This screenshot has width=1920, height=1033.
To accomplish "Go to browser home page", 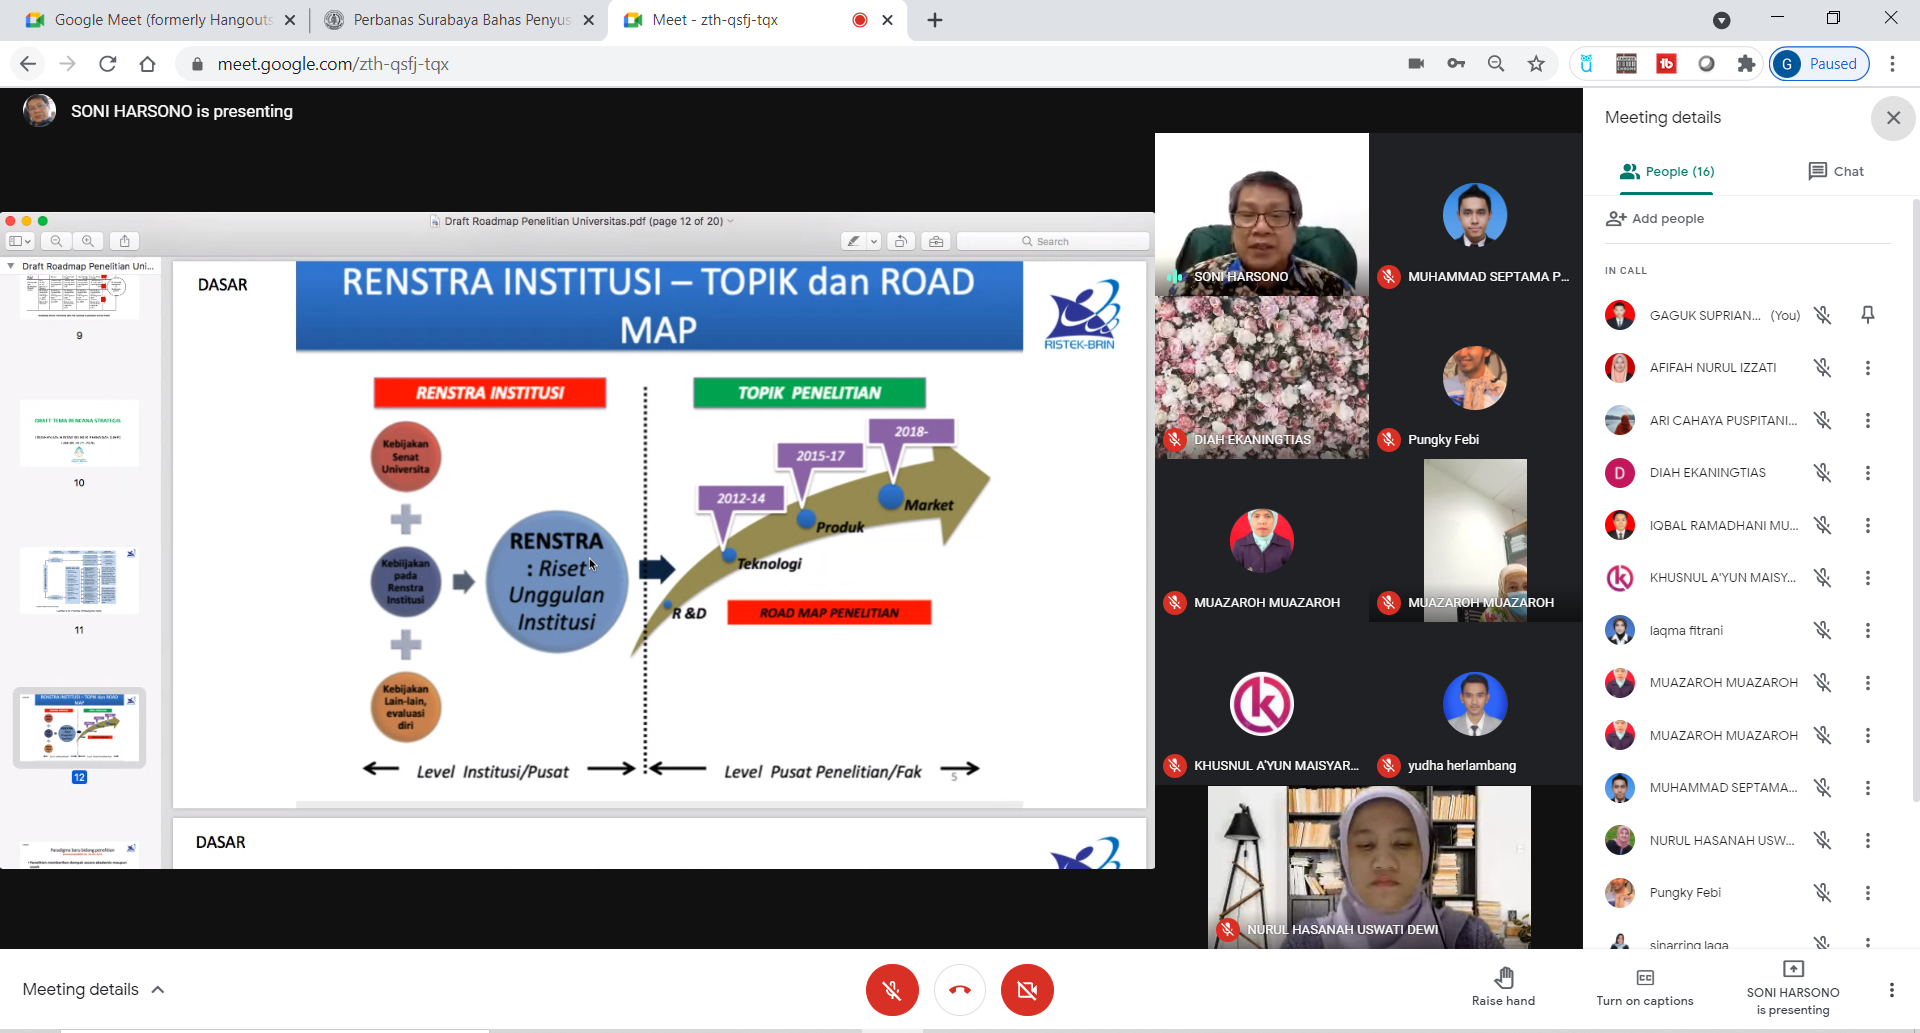I will pyautogui.click(x=147, y=64).
